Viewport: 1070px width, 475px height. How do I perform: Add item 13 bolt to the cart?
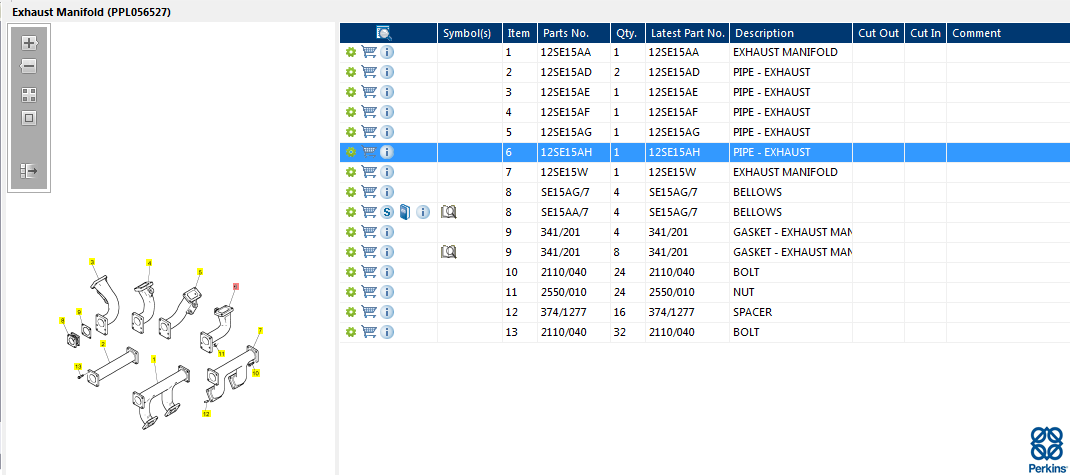(x=368, y=332)
